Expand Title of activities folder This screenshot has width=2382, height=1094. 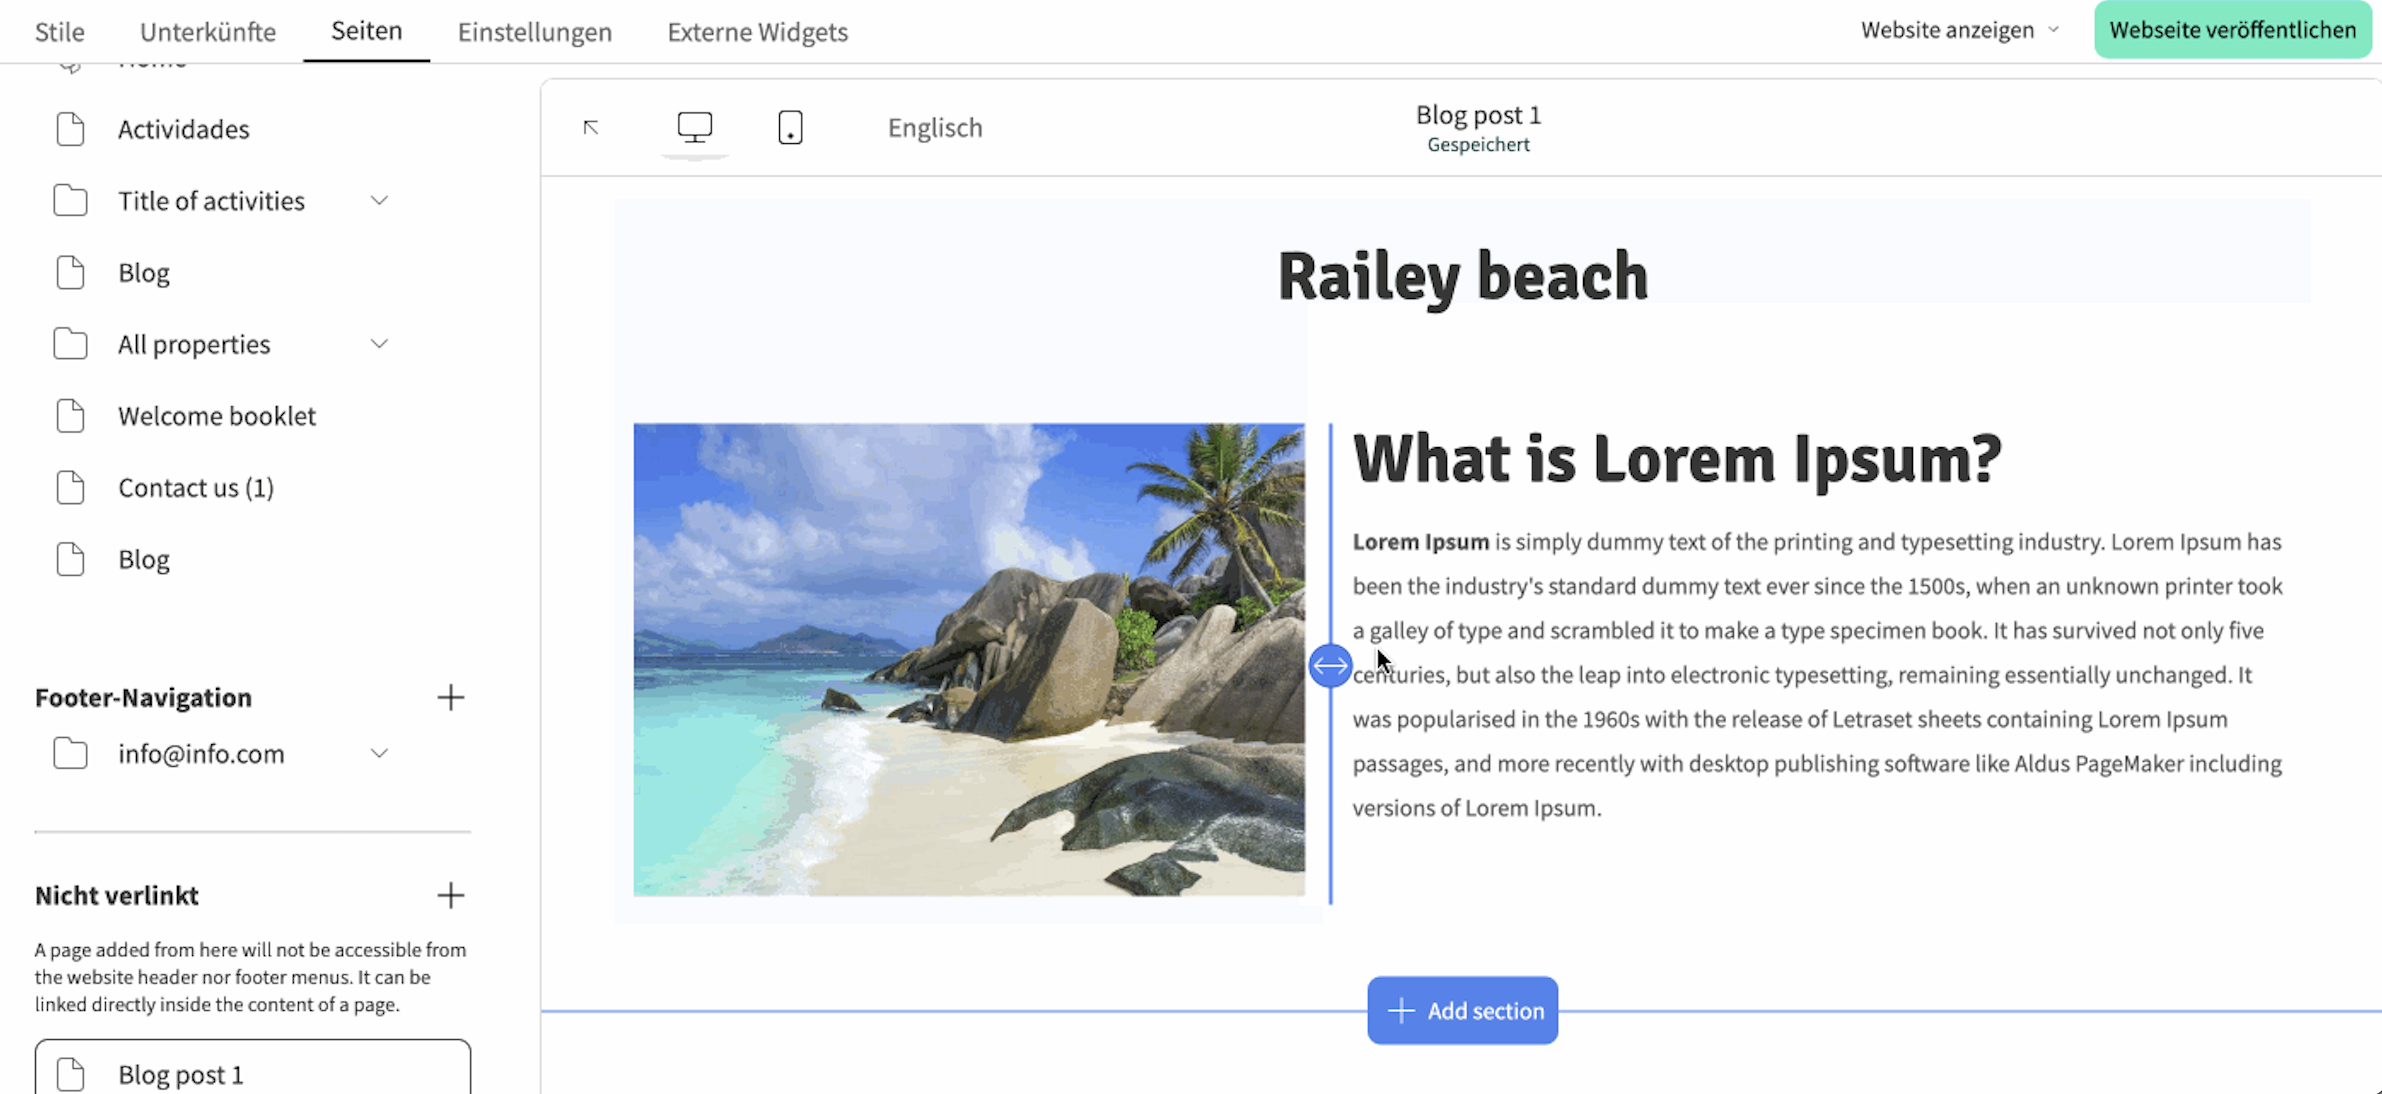(x=379, y=201)
